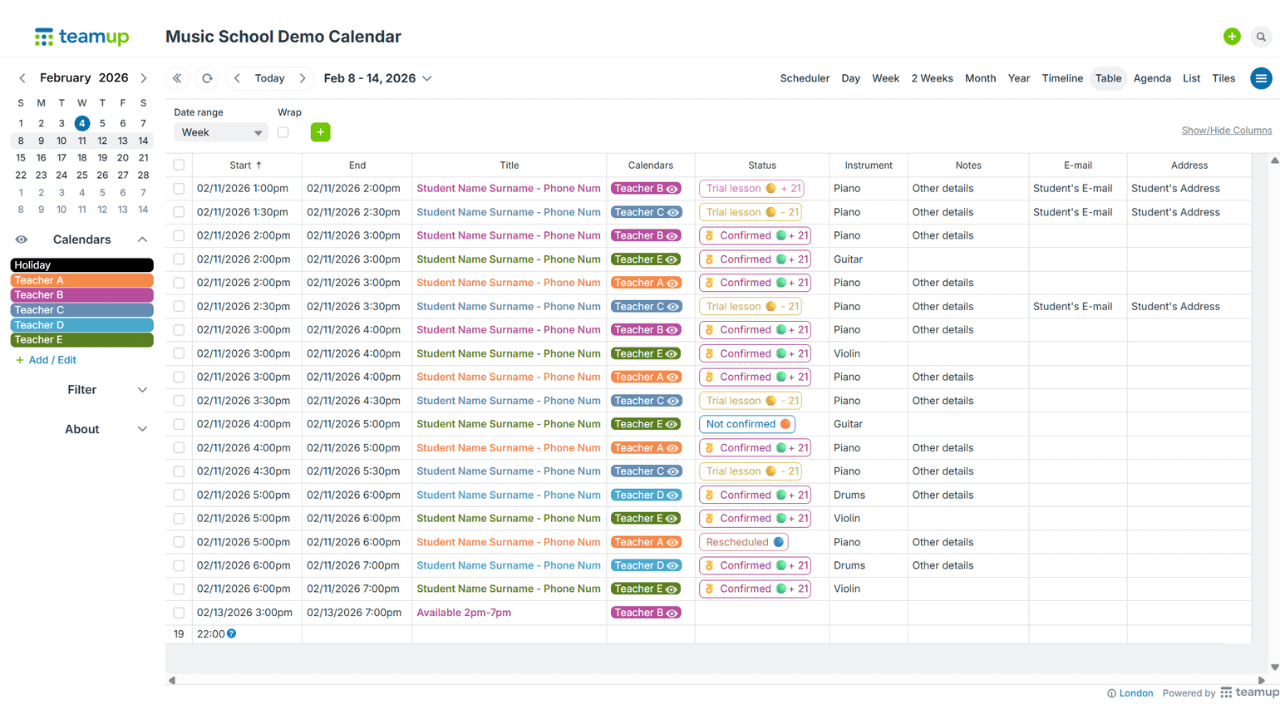Collapse sidebar with double-chevron icon
This screenshot has width=1280, height=720.
178,78
